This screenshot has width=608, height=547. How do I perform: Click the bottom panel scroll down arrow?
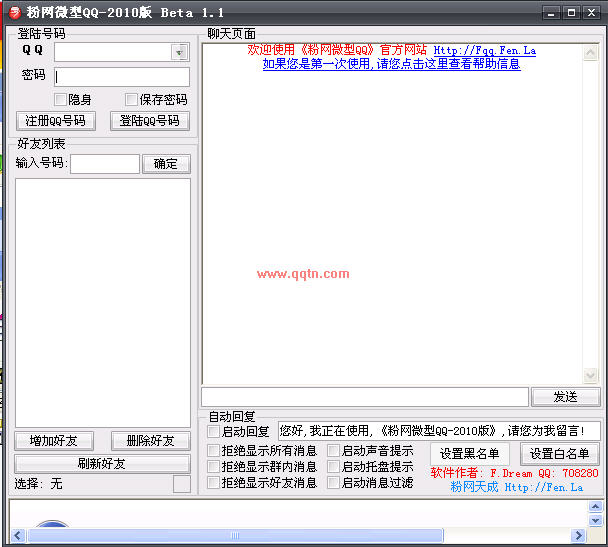pos(595,520)
